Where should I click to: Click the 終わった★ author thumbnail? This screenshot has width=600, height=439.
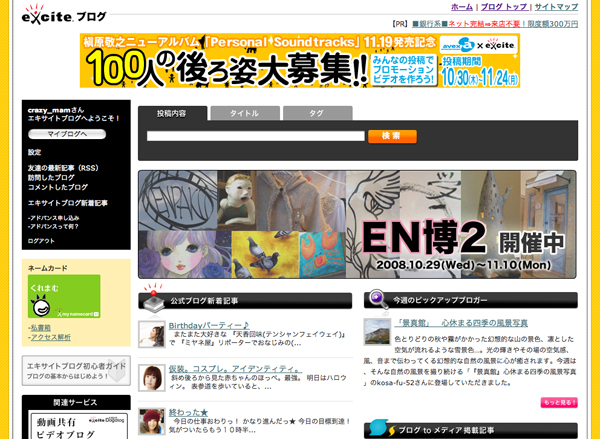(x=152, y=421)
